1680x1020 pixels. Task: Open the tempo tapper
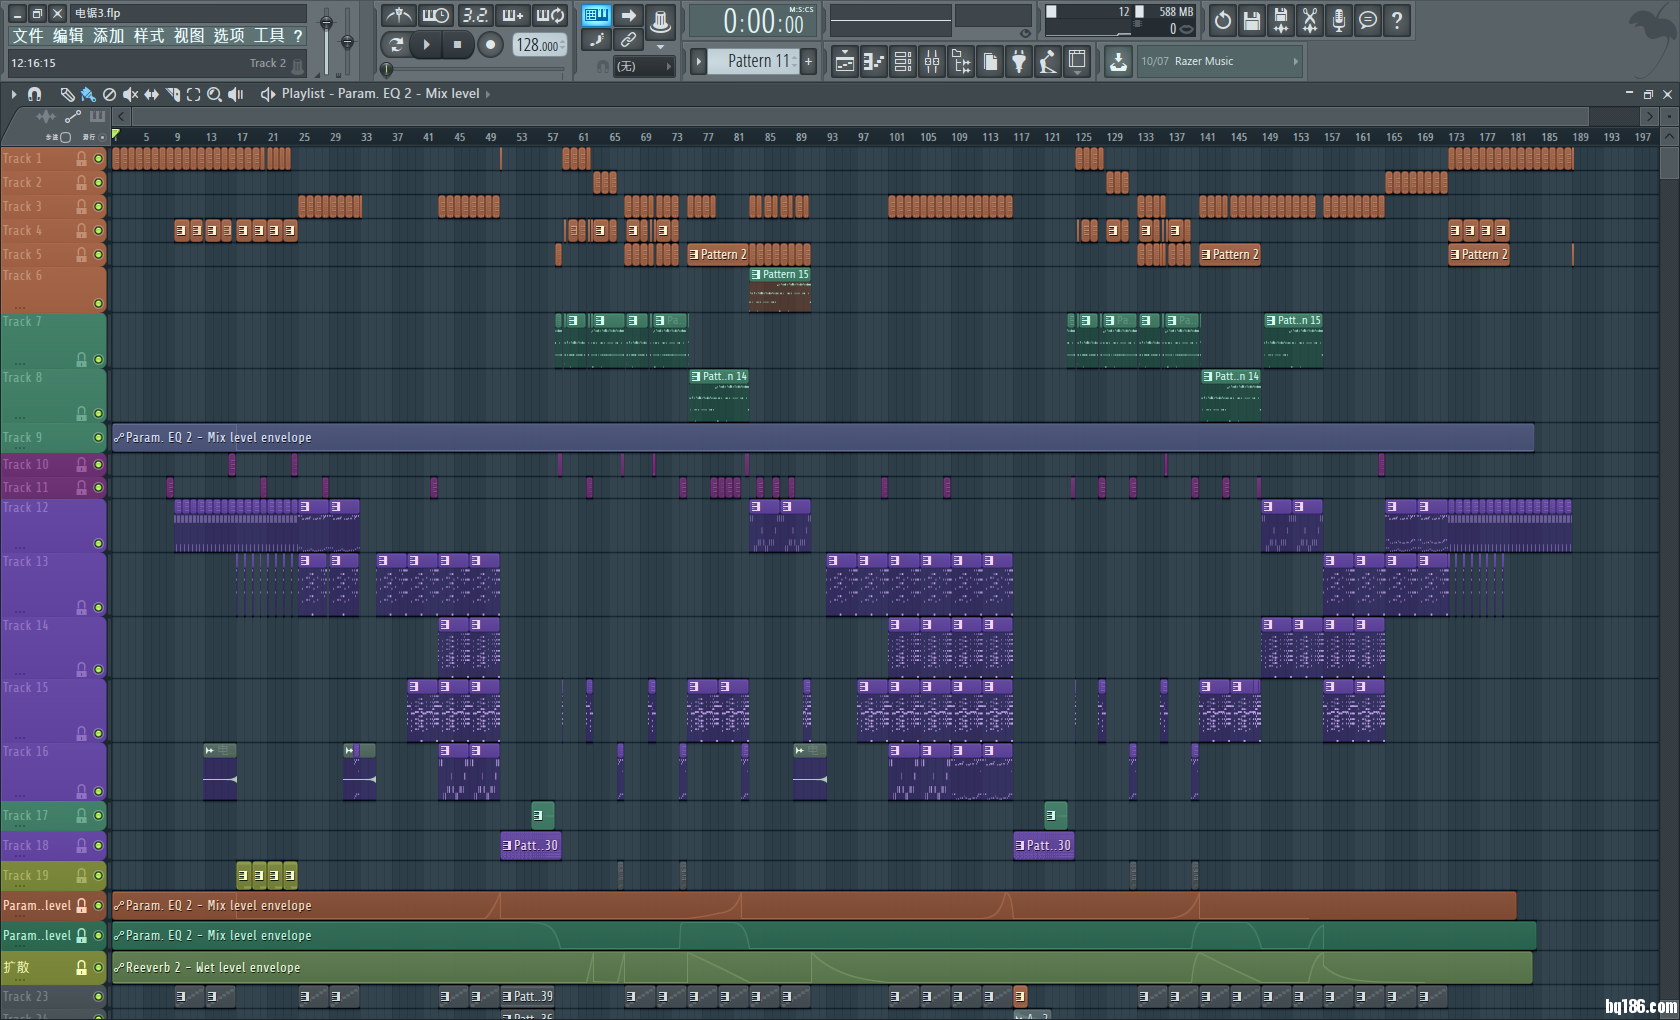pyautogui.click(x=1048, y=62)
